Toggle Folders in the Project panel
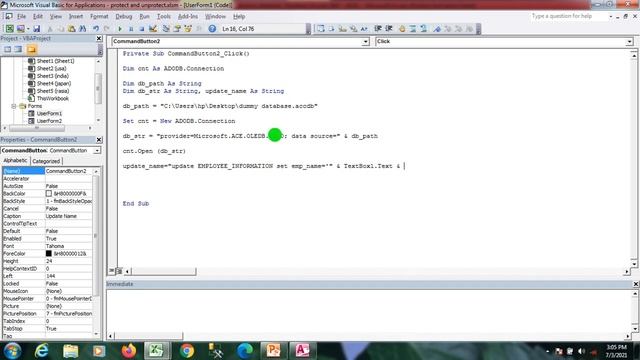 pos(32,49)
